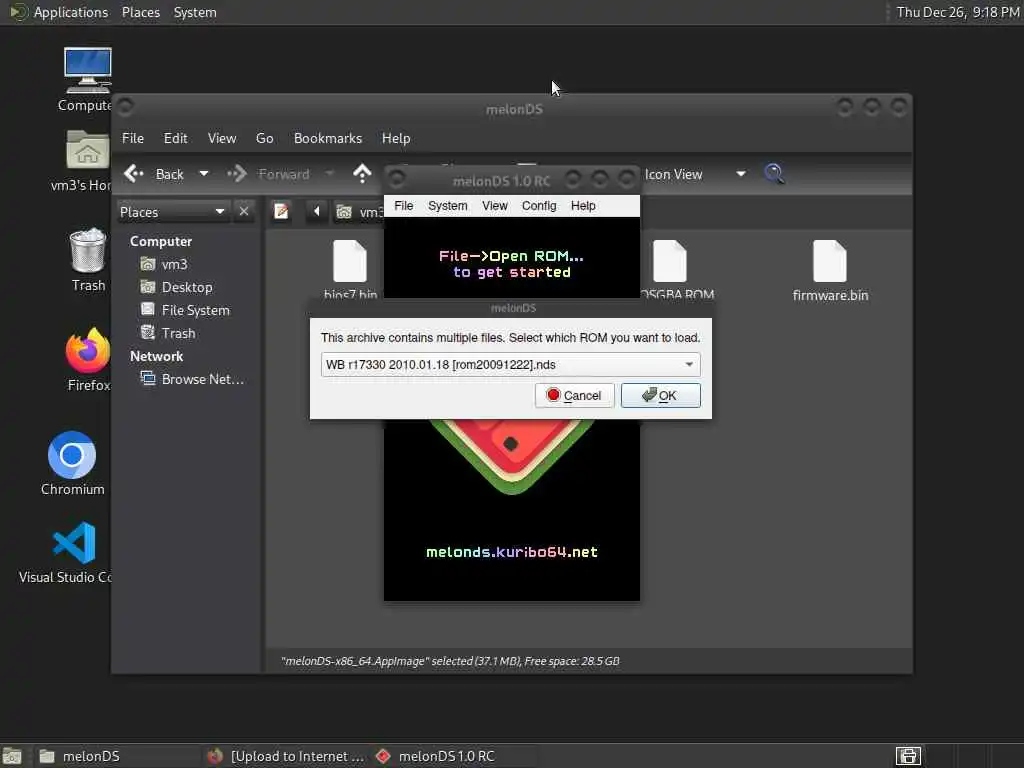Cancel the ROM selection dialog
The image size is (1024, 768).
click(x=574, y=395)
